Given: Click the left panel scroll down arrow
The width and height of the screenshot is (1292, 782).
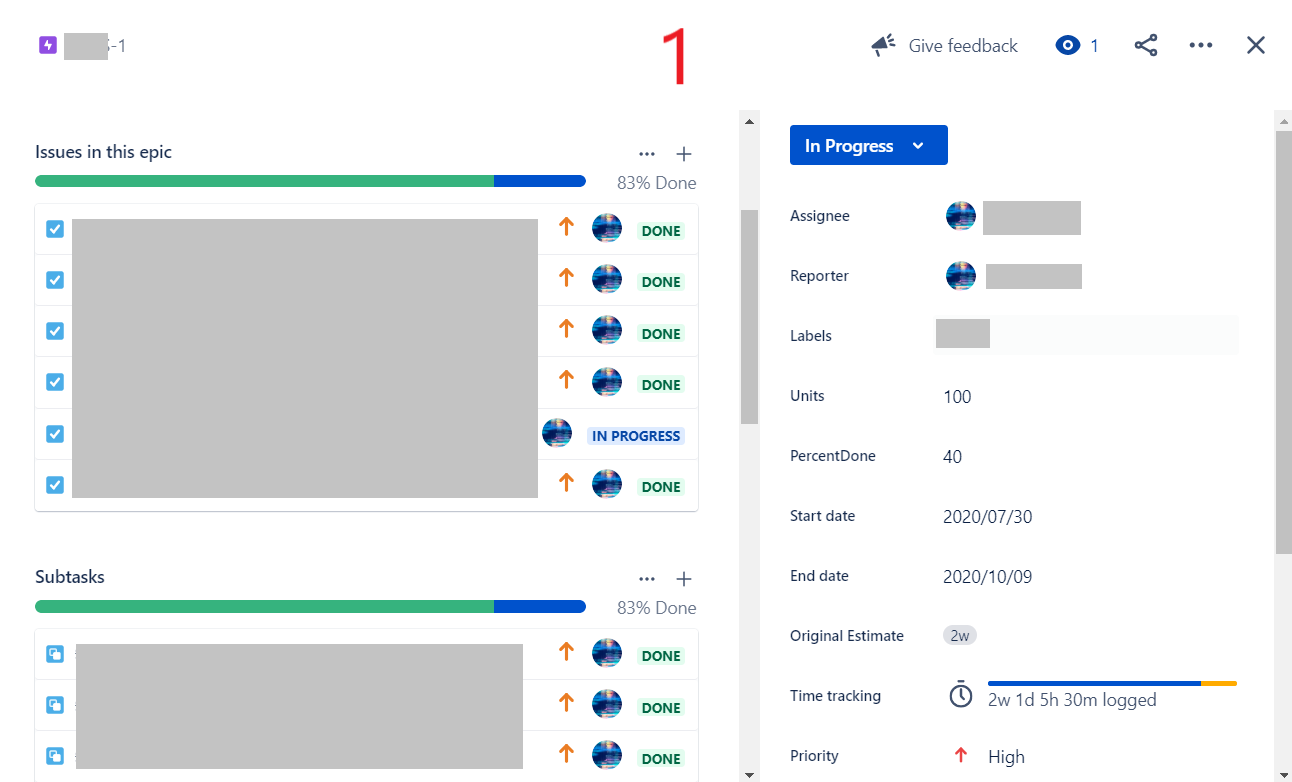Looking at the screenshot, I should (x=749, y=774).
